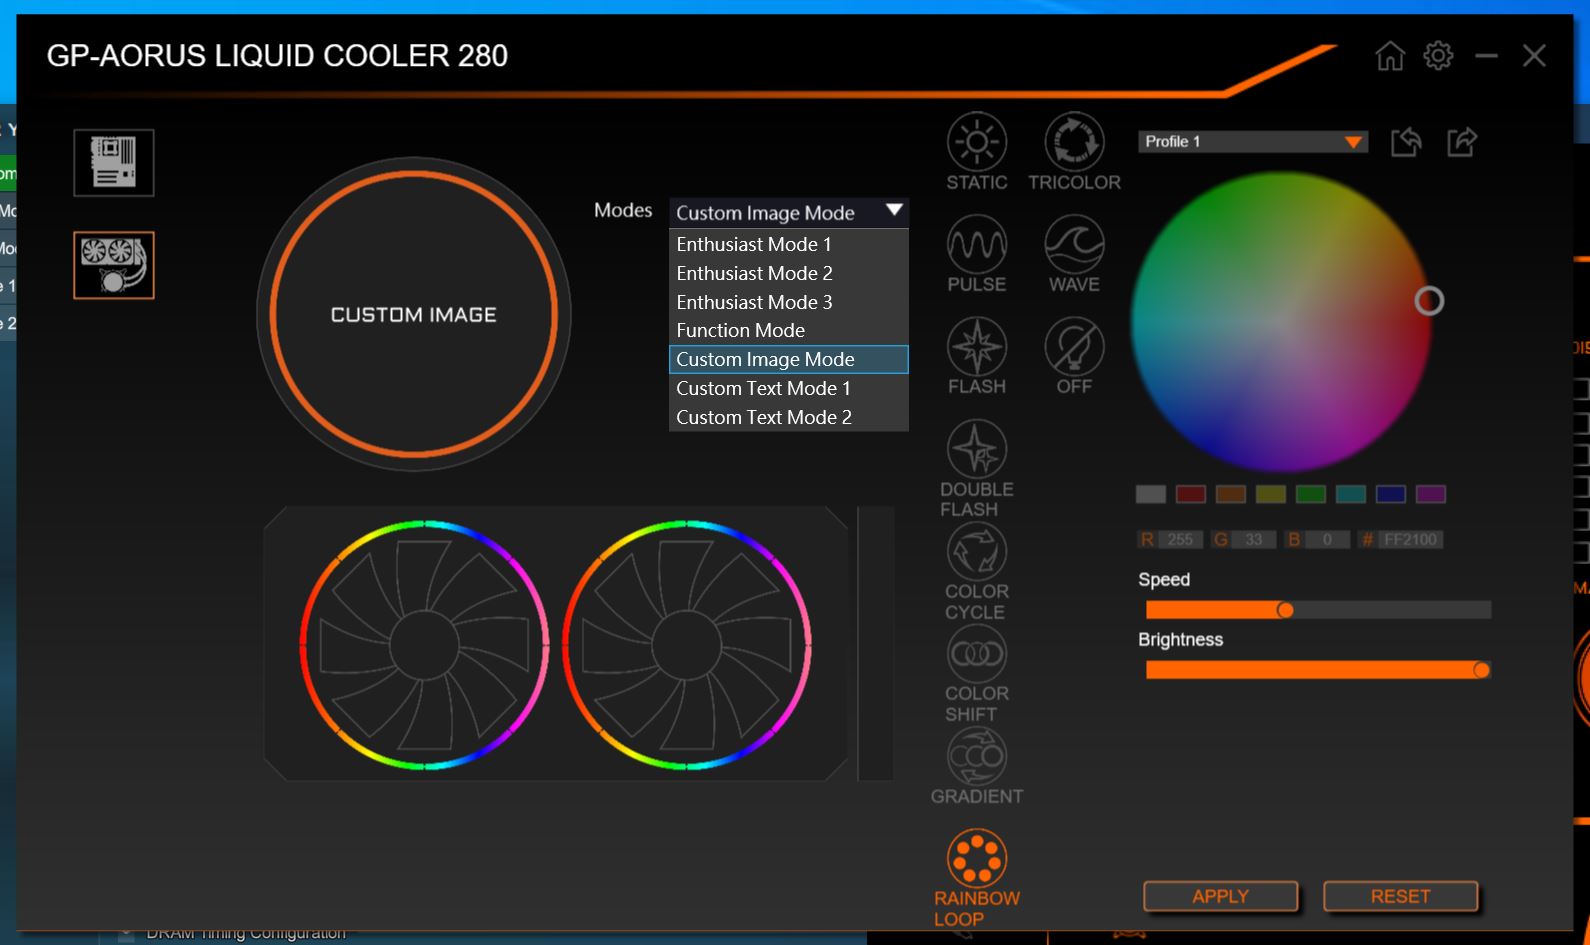Click the left fan preview
Viewport: 1590px width, 945px height.
[x=424, y=645]
